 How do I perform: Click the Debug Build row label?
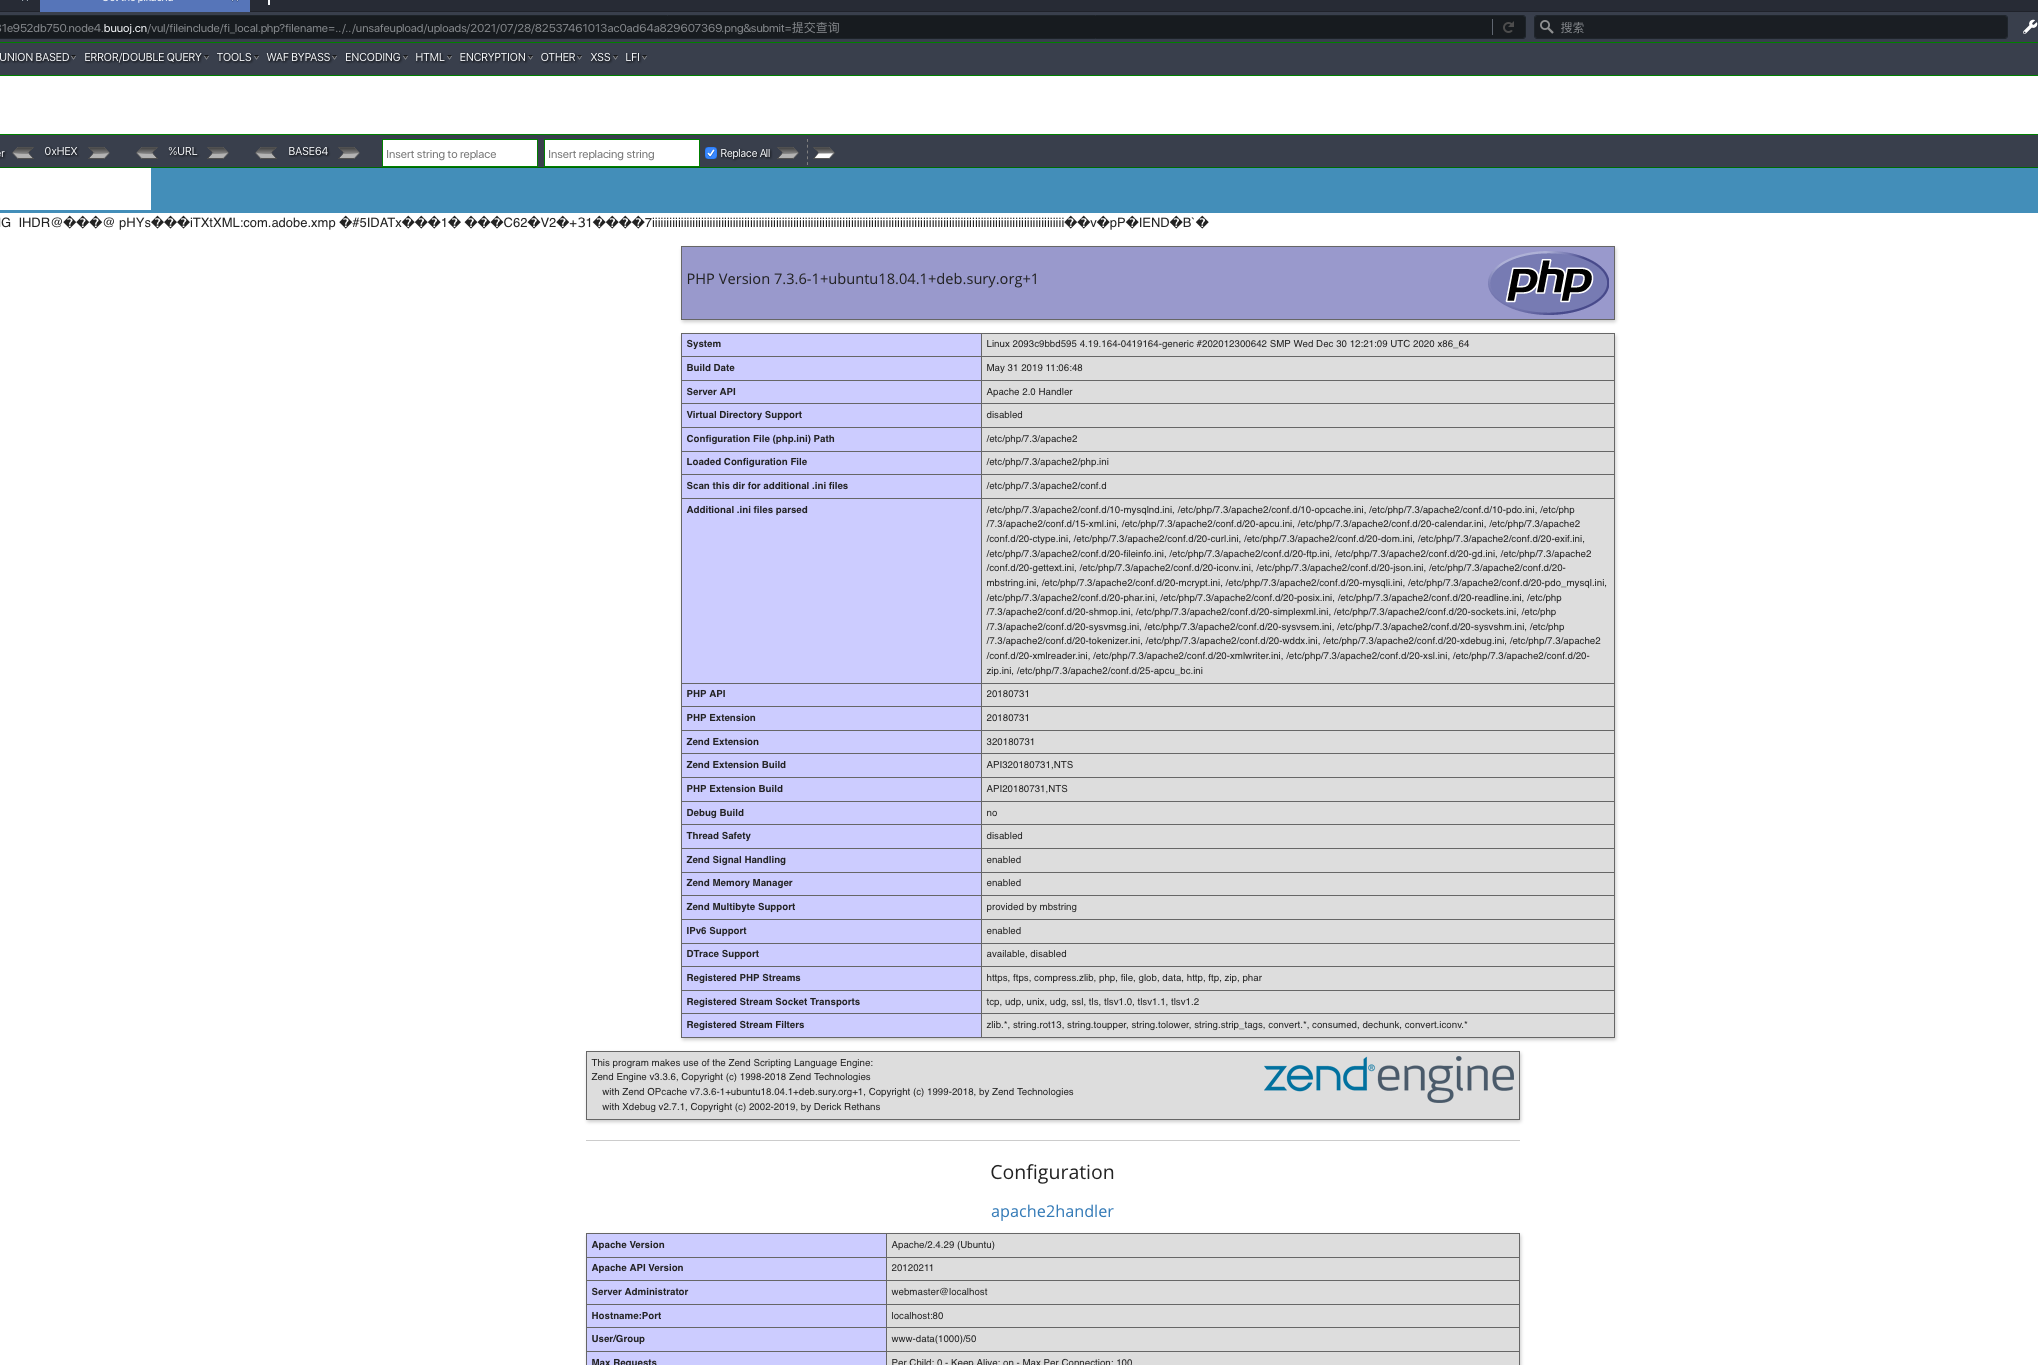coord(715,813)
